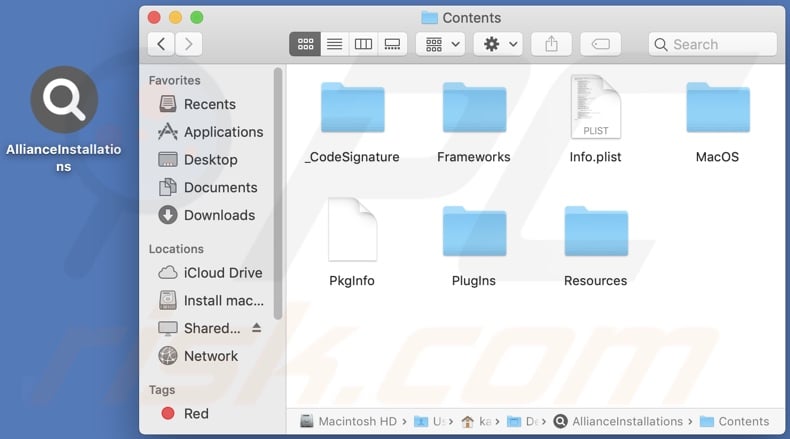Click the Frameworks name label

pos(474,157)
